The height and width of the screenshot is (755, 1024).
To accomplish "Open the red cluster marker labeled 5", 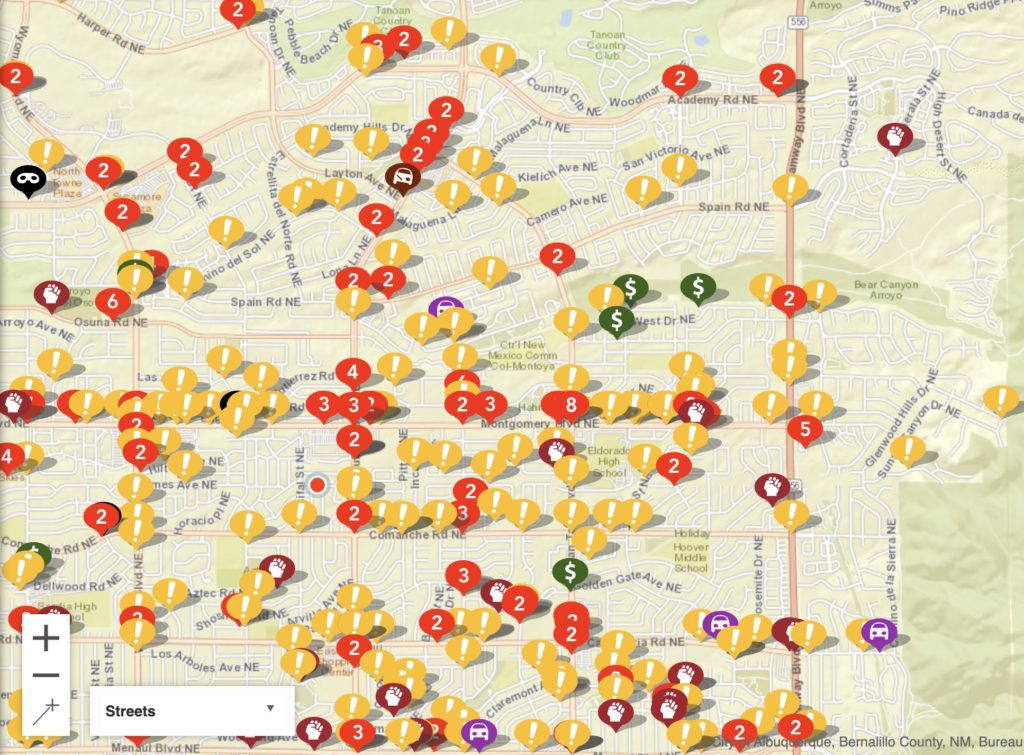I will pyautogui.click(x=804, y=429).
